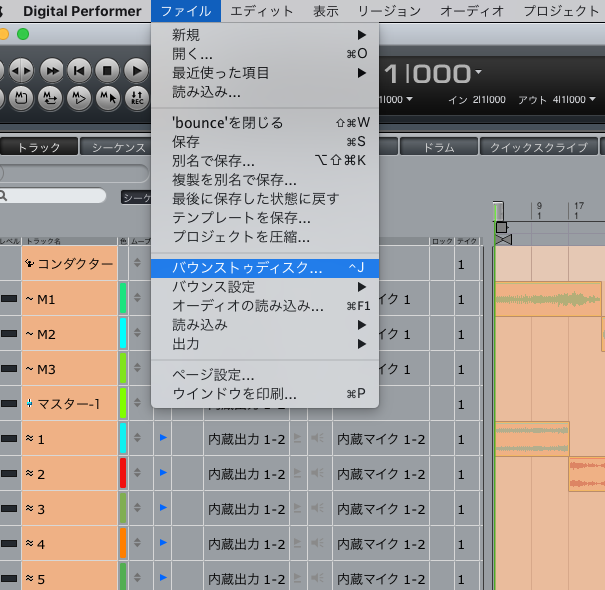The height and width of the screenshot is (590, 605).
Task: Toggle the link memory to selection button
Action: 108,98
